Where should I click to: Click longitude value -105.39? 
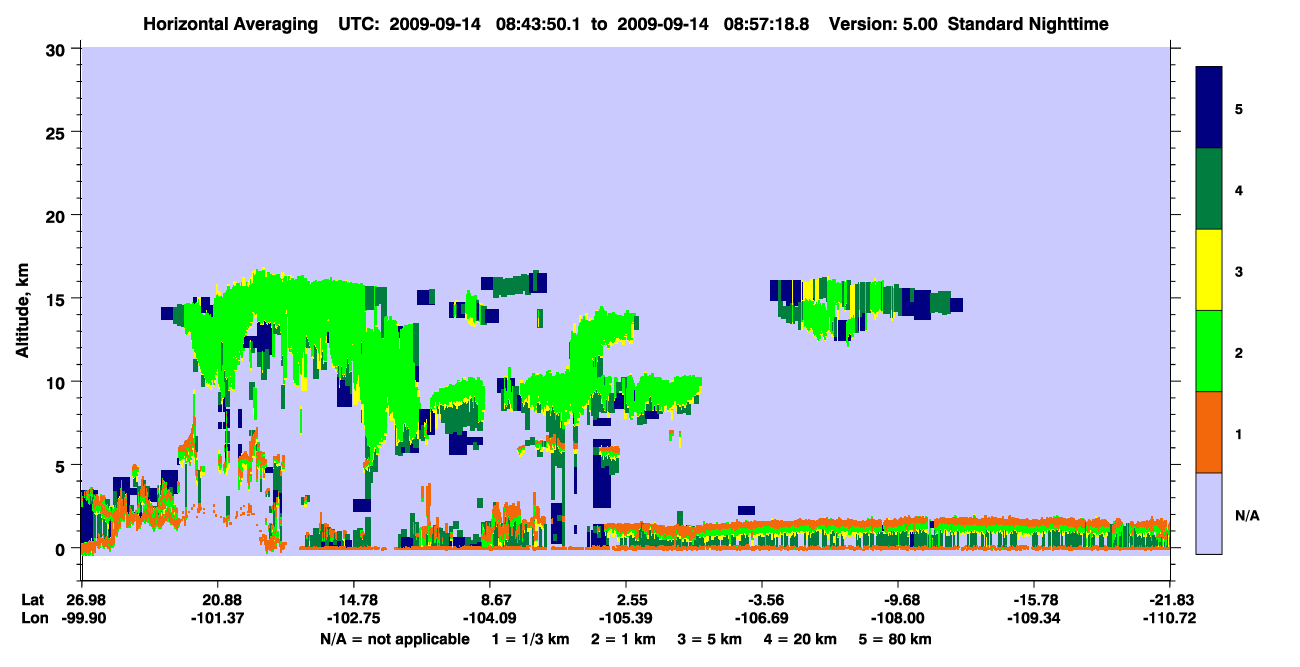pyautogui.click(x=626, y=619)
